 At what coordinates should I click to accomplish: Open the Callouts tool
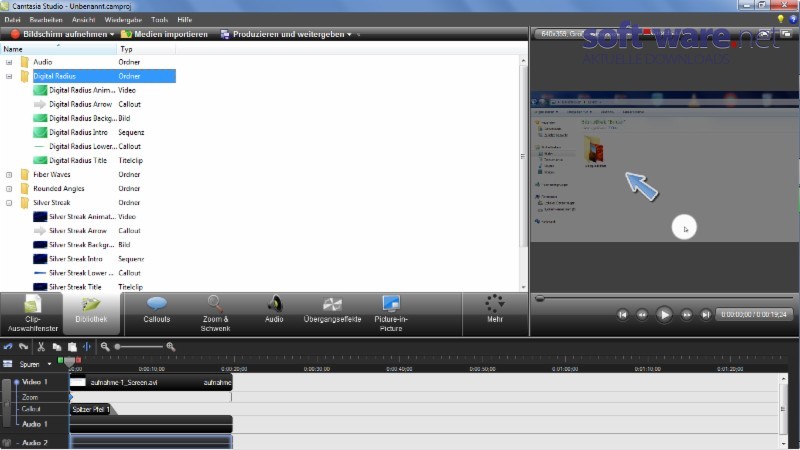157,310
